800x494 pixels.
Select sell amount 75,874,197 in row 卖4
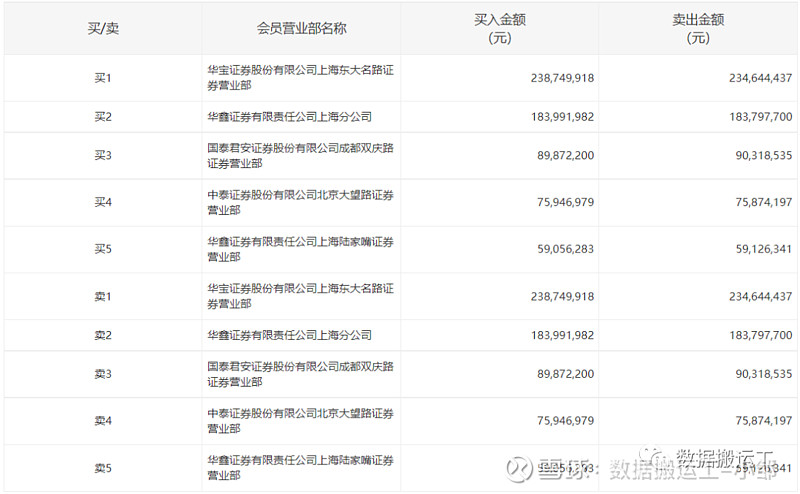[764, 421]
